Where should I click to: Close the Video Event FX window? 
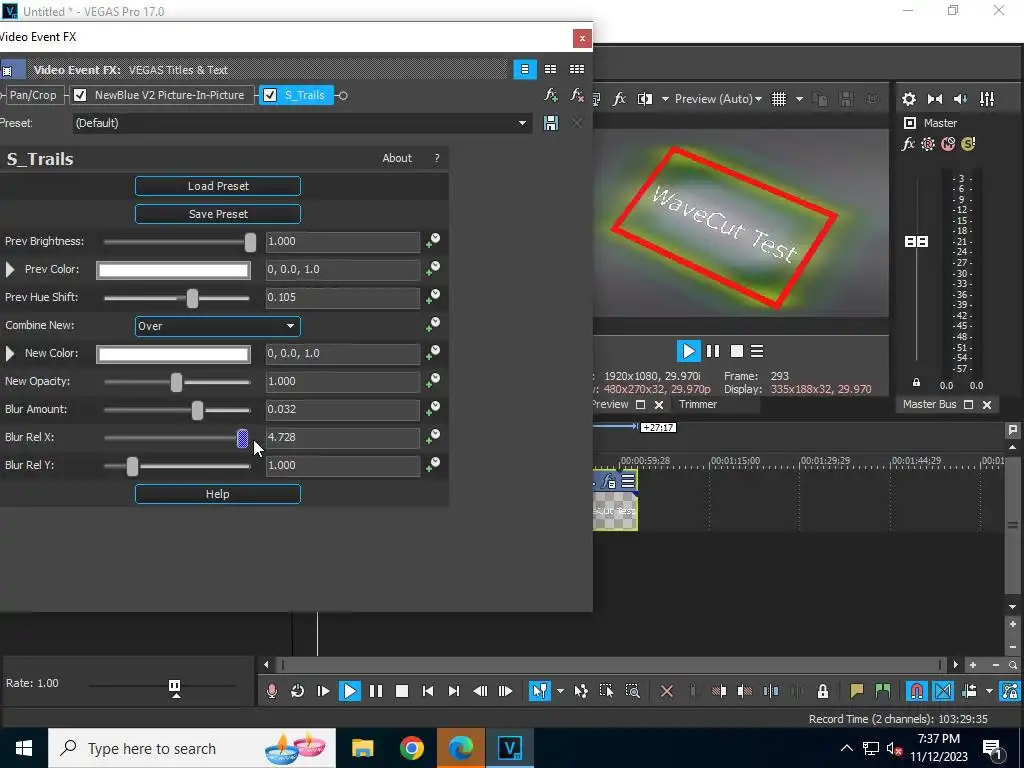pos(582,39)
